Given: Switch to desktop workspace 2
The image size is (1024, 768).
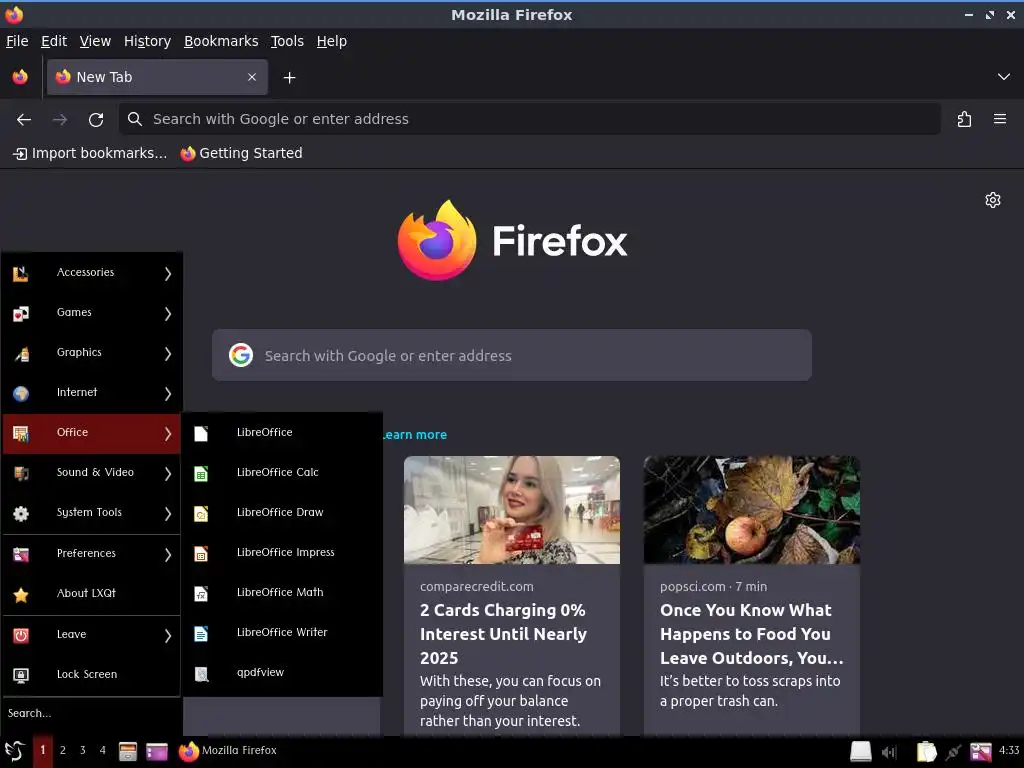Looking at the screenshot, I should pos(63,751).
